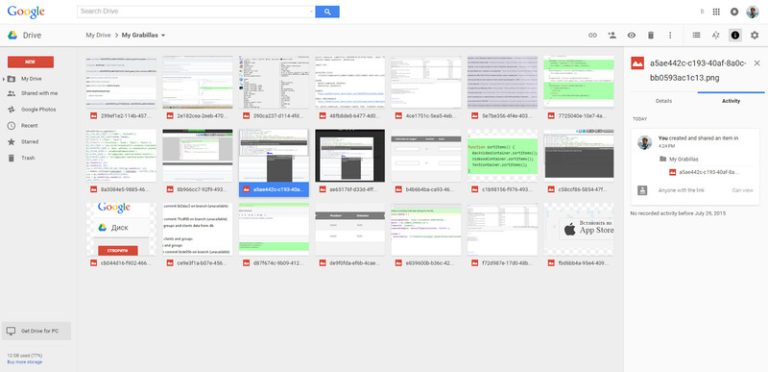Viewport: 768px width, 372px height.
Task: Click the Google logo
Action: point(25,12)
